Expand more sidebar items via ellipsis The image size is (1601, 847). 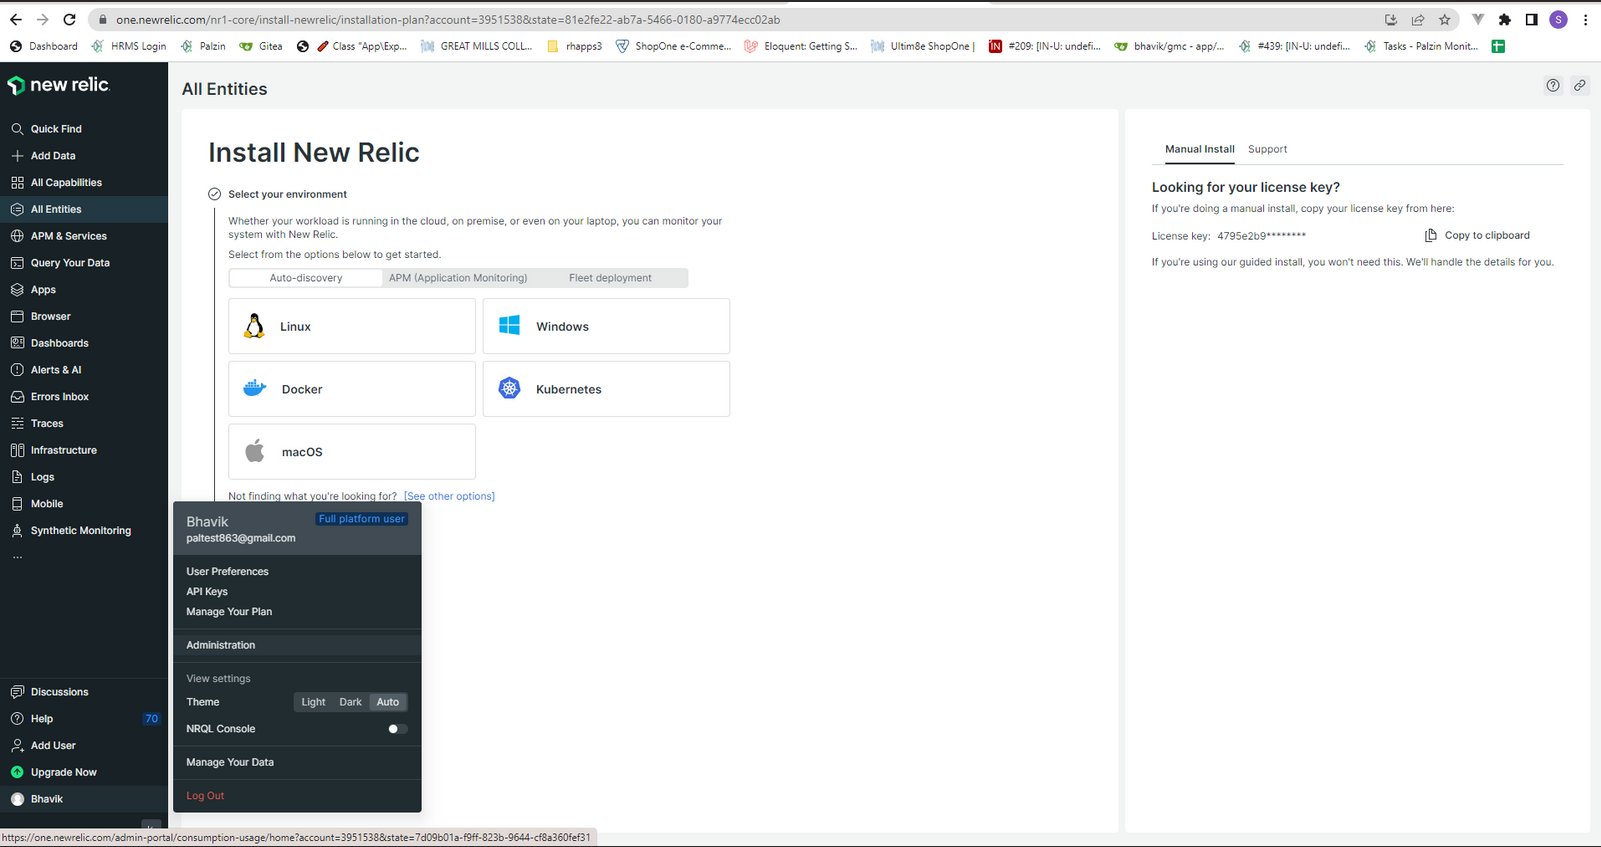17,557
